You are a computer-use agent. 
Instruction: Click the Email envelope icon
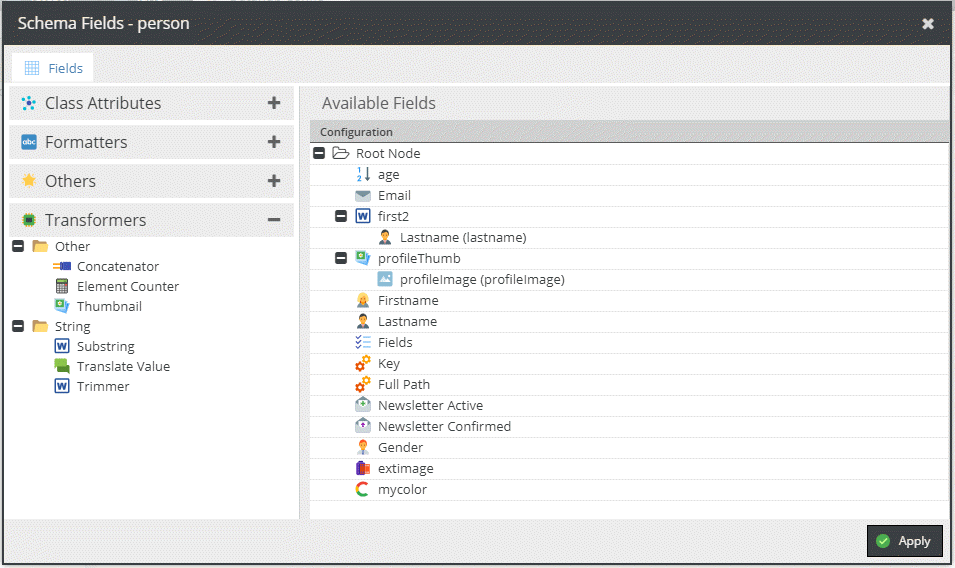363,196
